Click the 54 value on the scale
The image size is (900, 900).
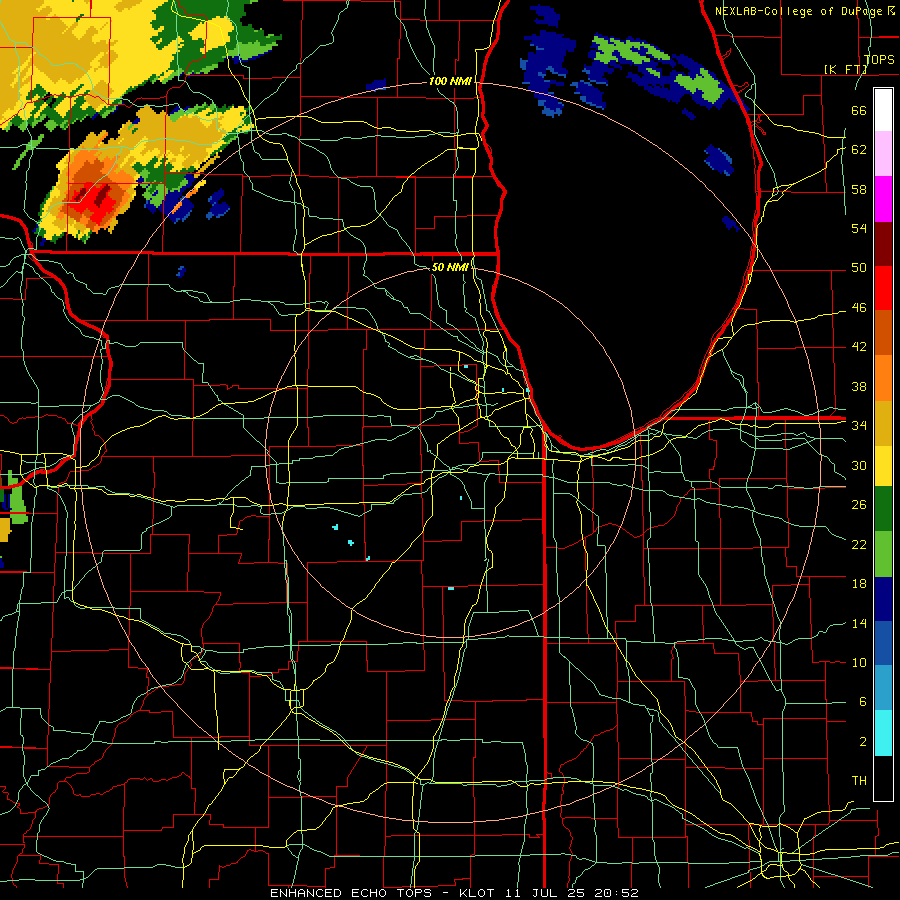coord(859,228)
